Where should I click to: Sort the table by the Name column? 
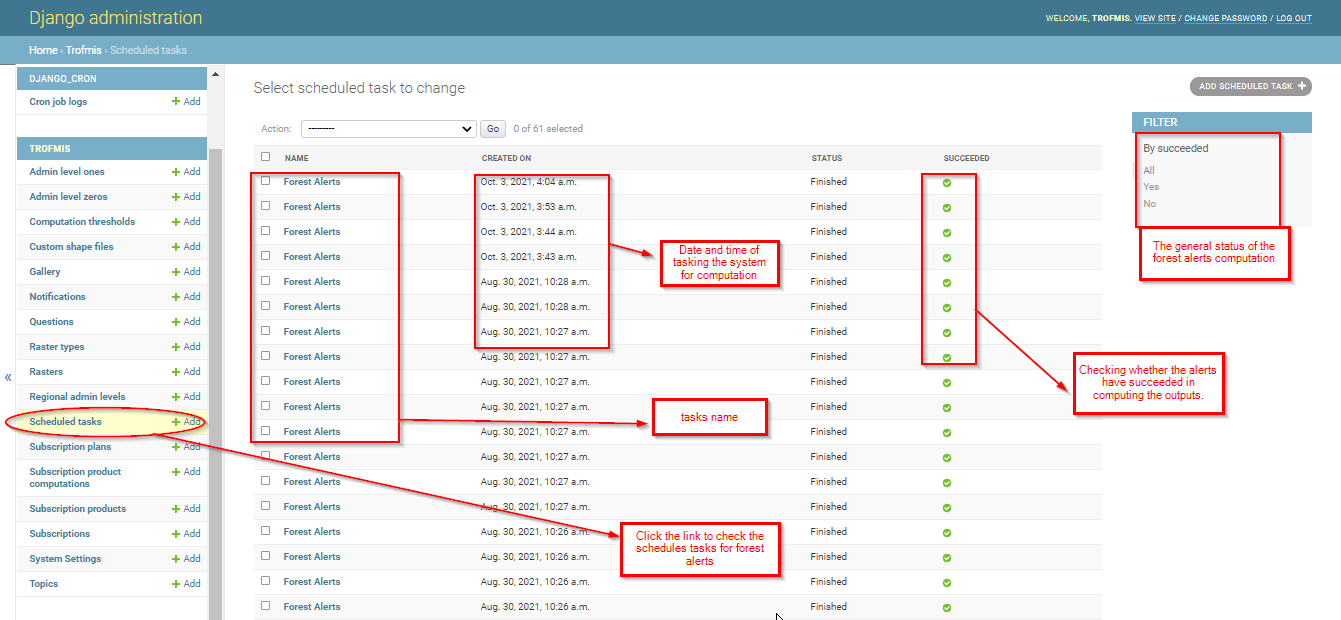pos(296,158)
